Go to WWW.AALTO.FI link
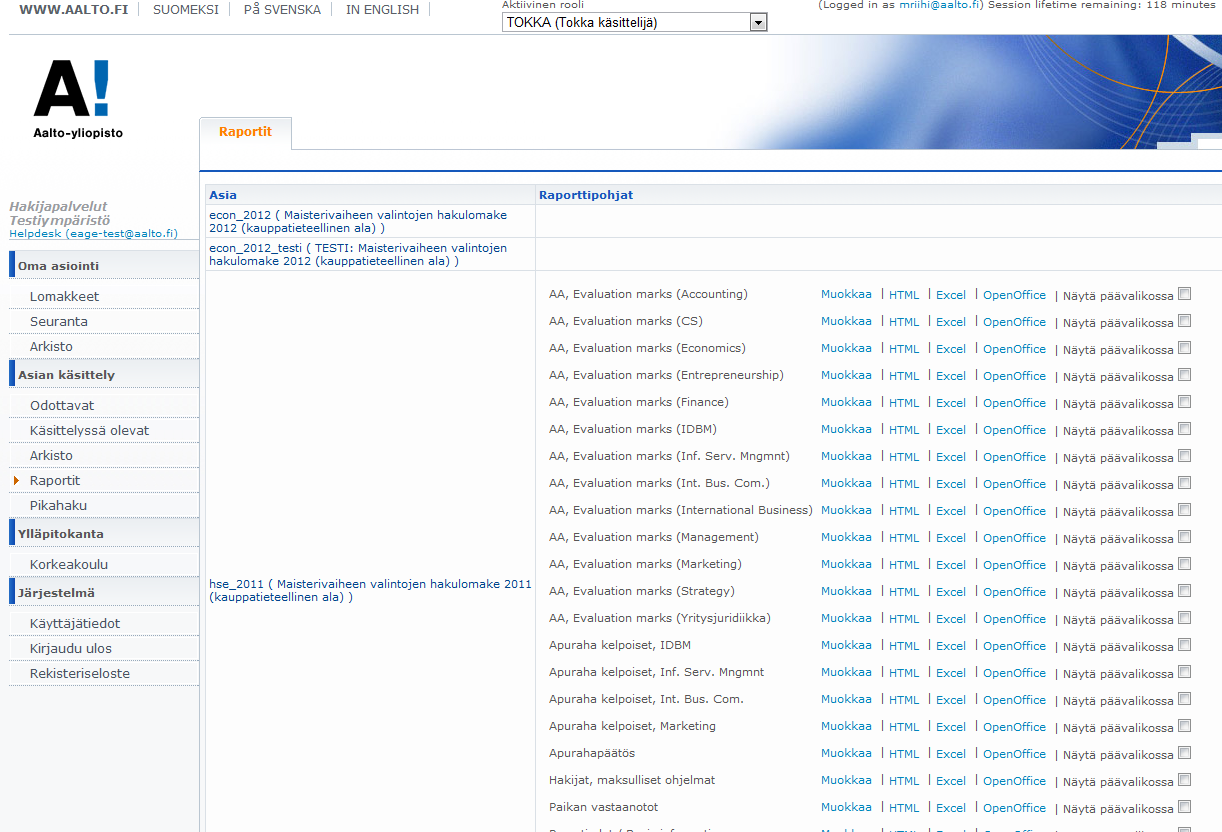The width and height of the screenshot is (1222, 832). point(74,9)
